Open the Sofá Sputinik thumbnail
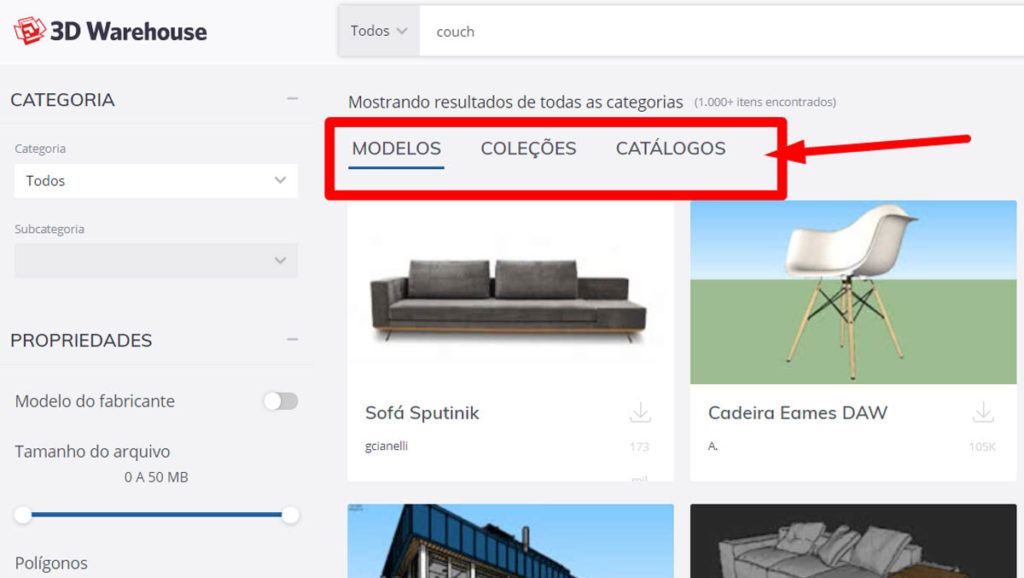Viewport: 1024px width, 578px height. 510,293
